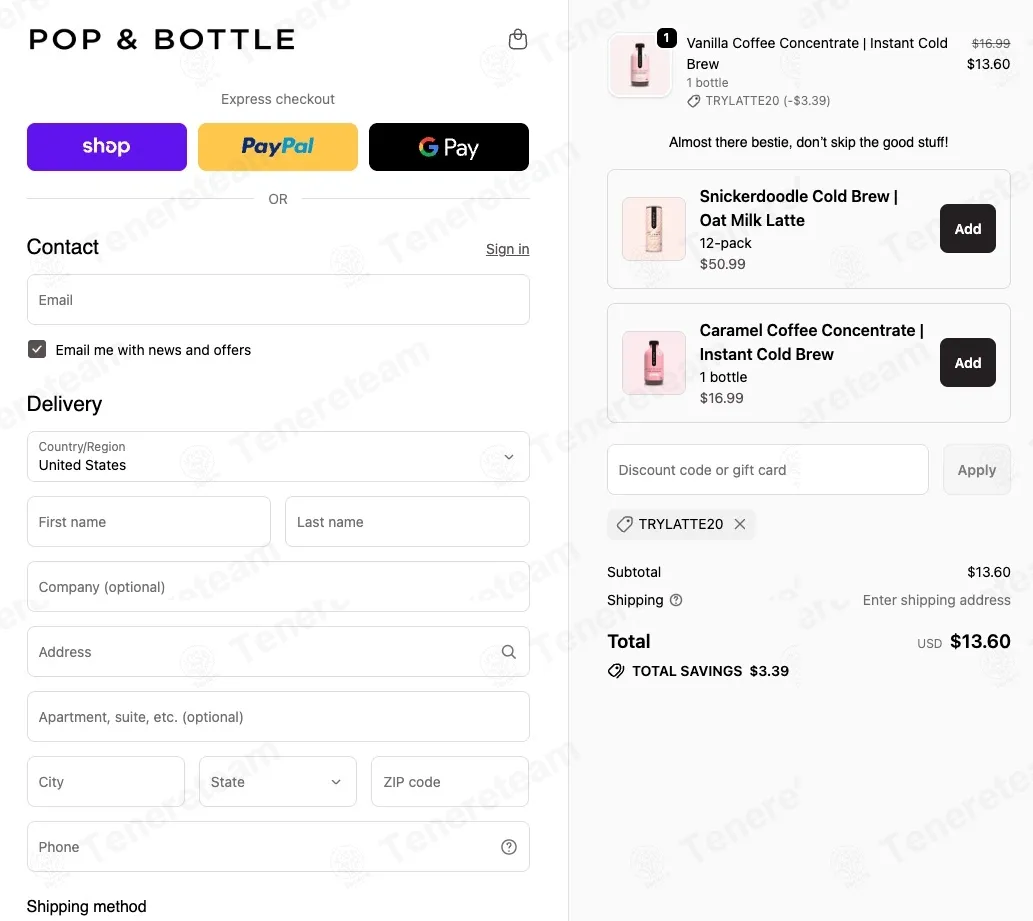Open the Country/Region dropdown
Image resolution: width=1033 pixels, height=921 pixels.
278,457
